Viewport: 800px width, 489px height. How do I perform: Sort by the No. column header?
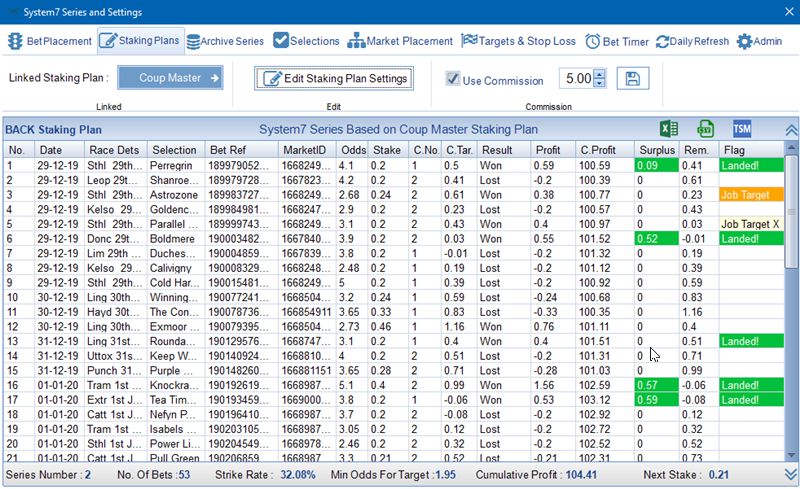point(19,150)
